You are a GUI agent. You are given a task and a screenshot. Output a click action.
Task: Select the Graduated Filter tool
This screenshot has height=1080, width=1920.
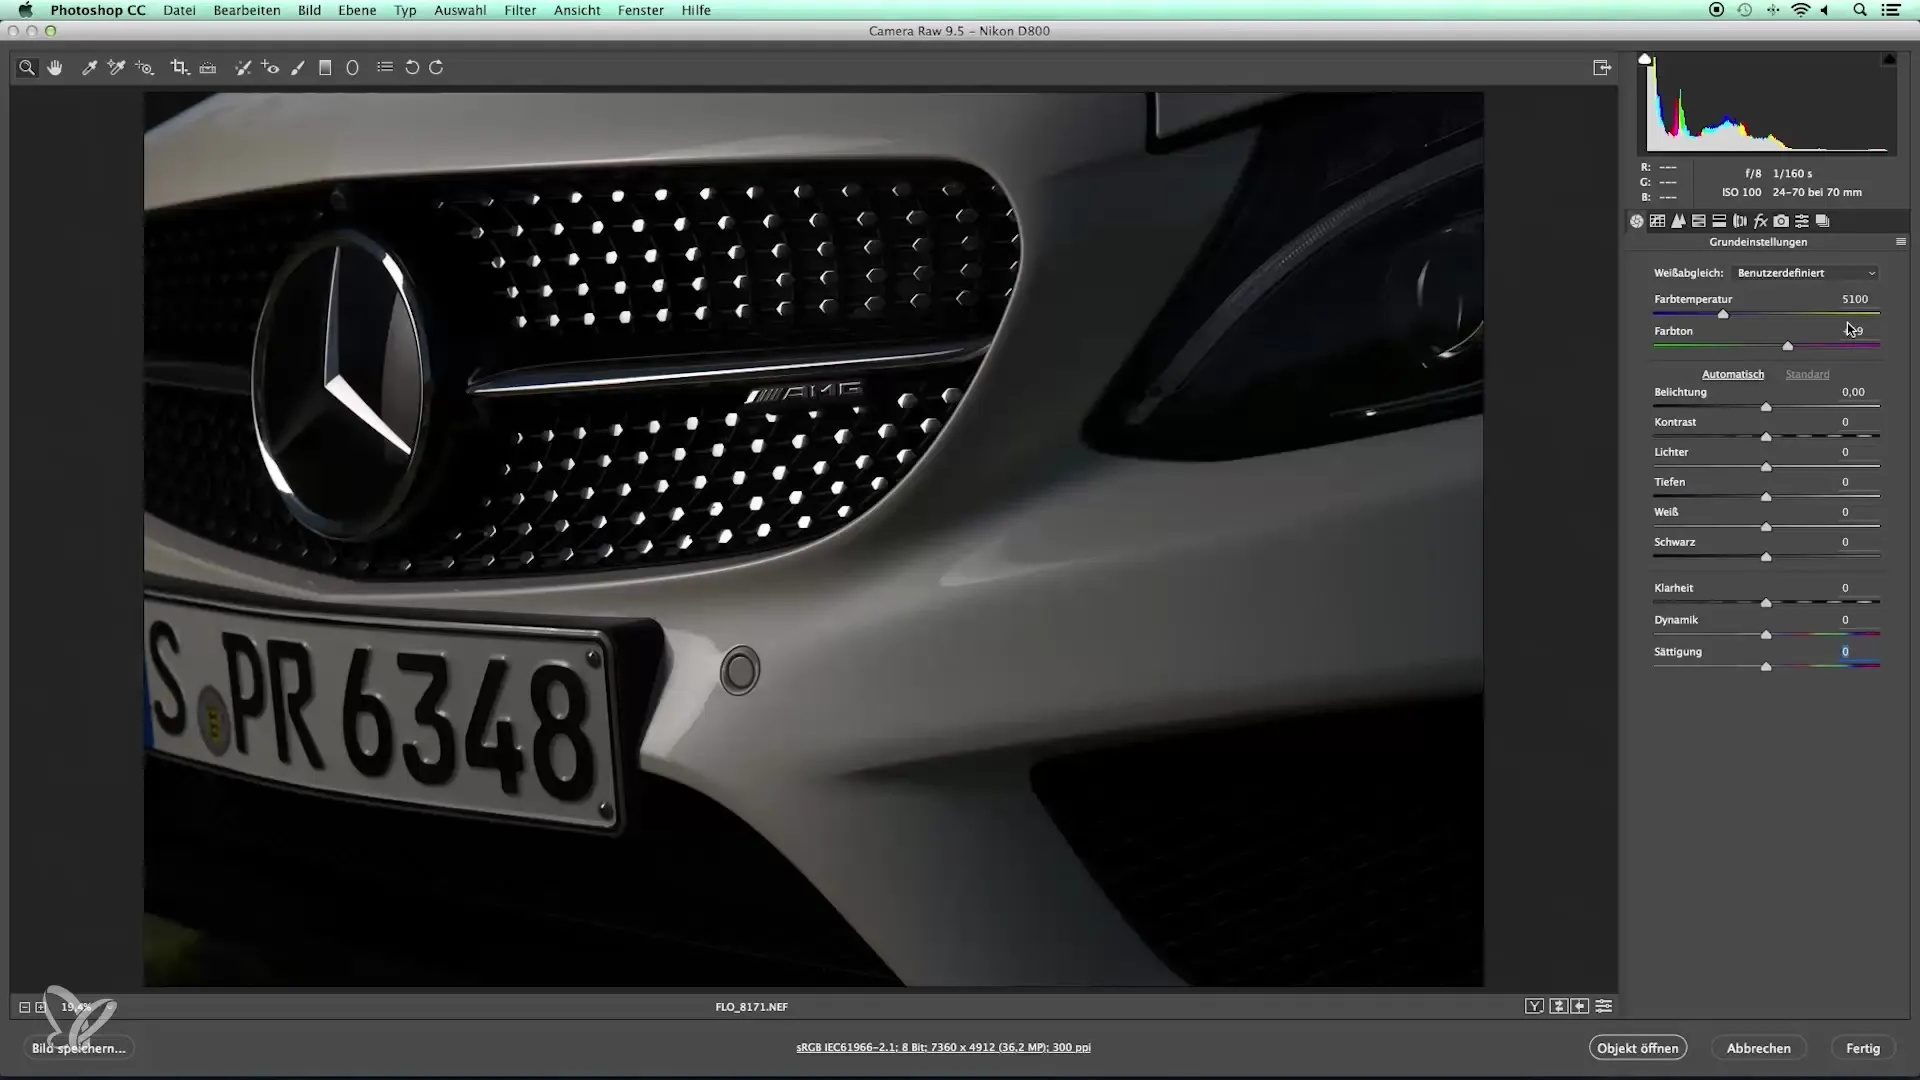pos(325,68)
